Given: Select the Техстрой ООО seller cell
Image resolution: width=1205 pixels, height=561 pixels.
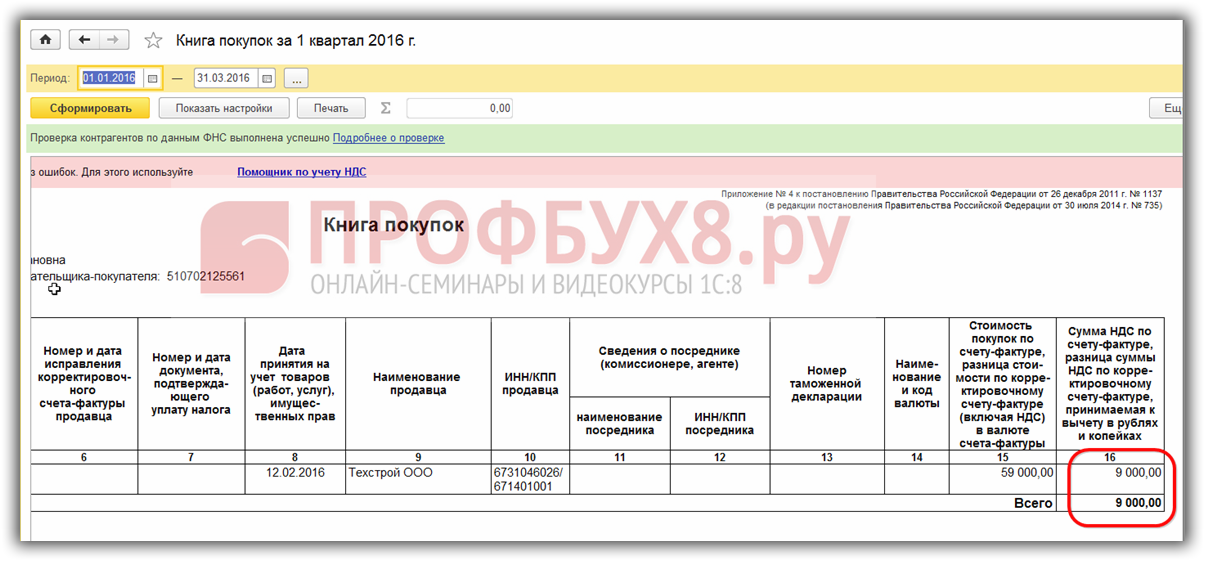Looking at the screenshot, I should click(416, 473).
